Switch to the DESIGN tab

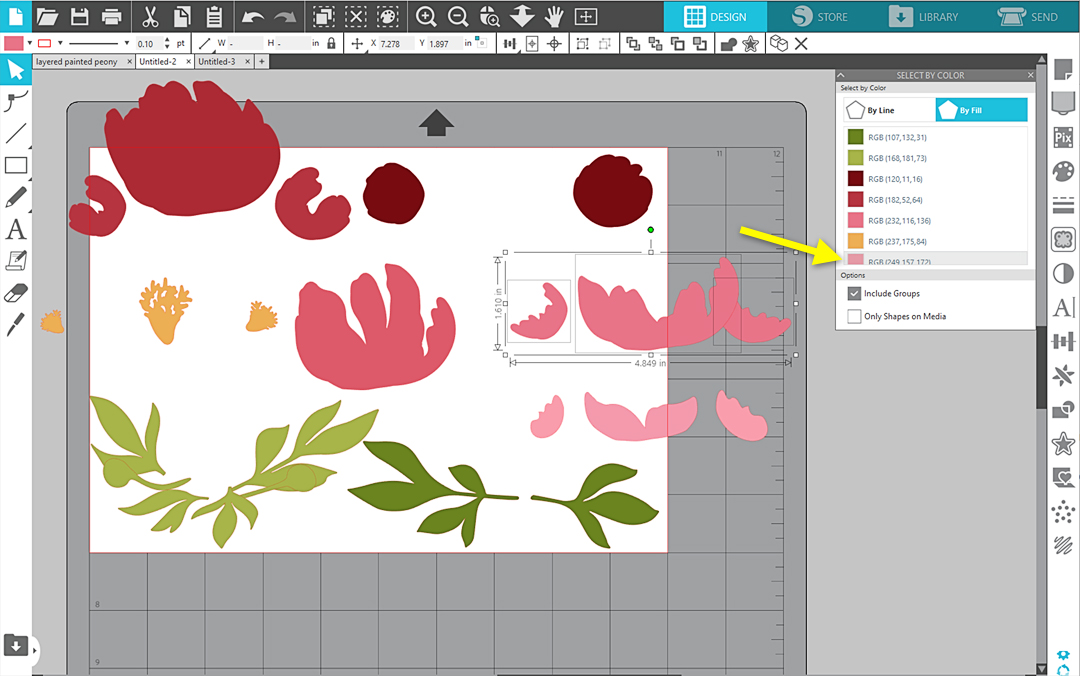click(715, 17)
